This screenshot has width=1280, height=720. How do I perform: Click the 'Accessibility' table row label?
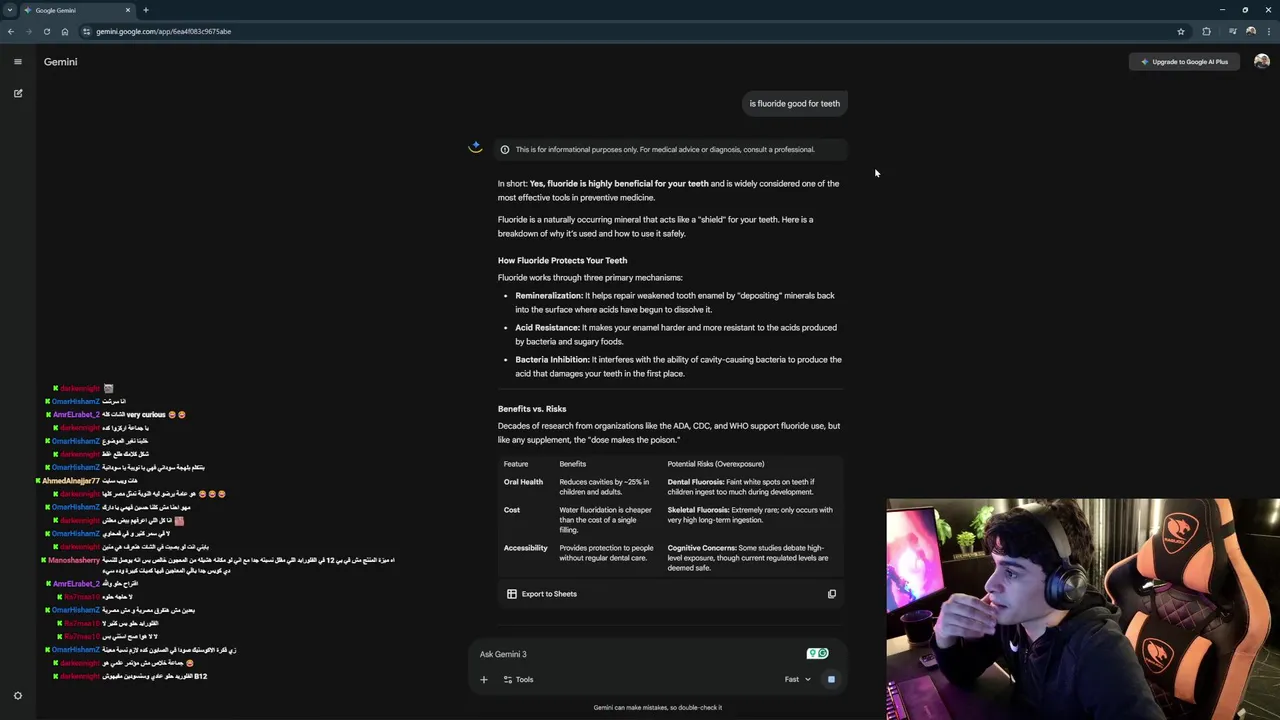click(x=526, y=548)
